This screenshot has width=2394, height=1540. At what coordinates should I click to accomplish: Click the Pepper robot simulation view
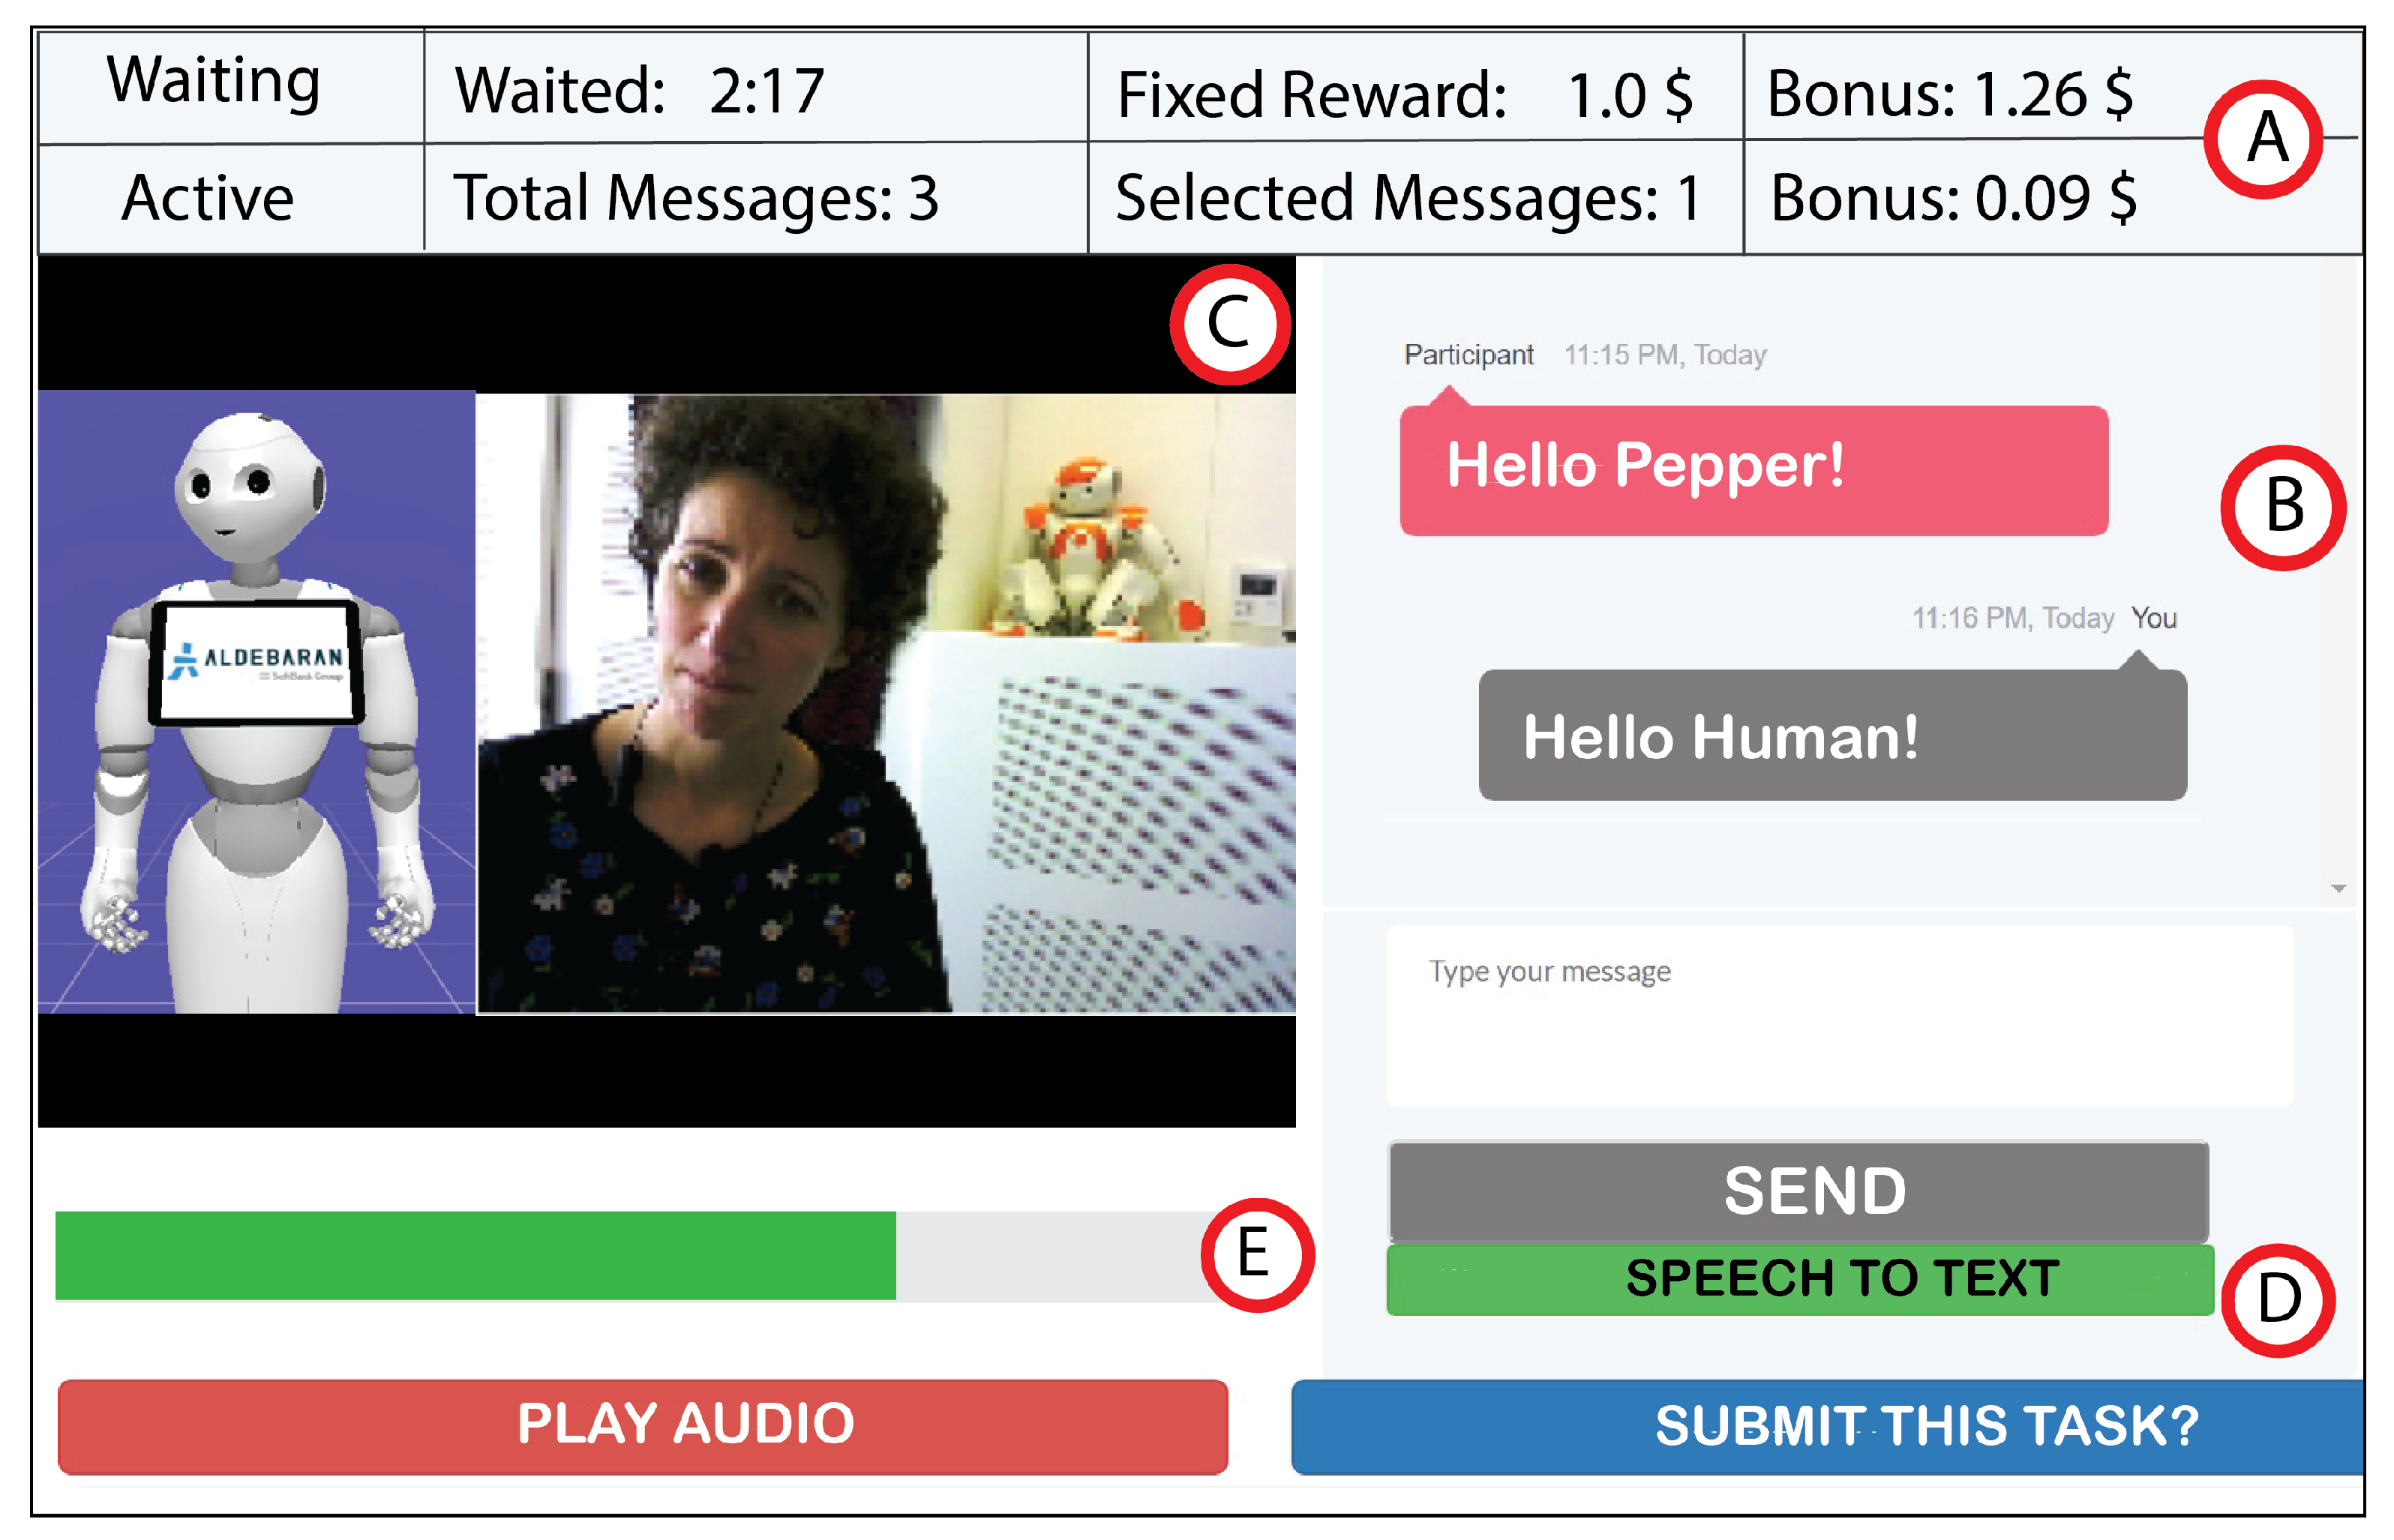[256, 702]
